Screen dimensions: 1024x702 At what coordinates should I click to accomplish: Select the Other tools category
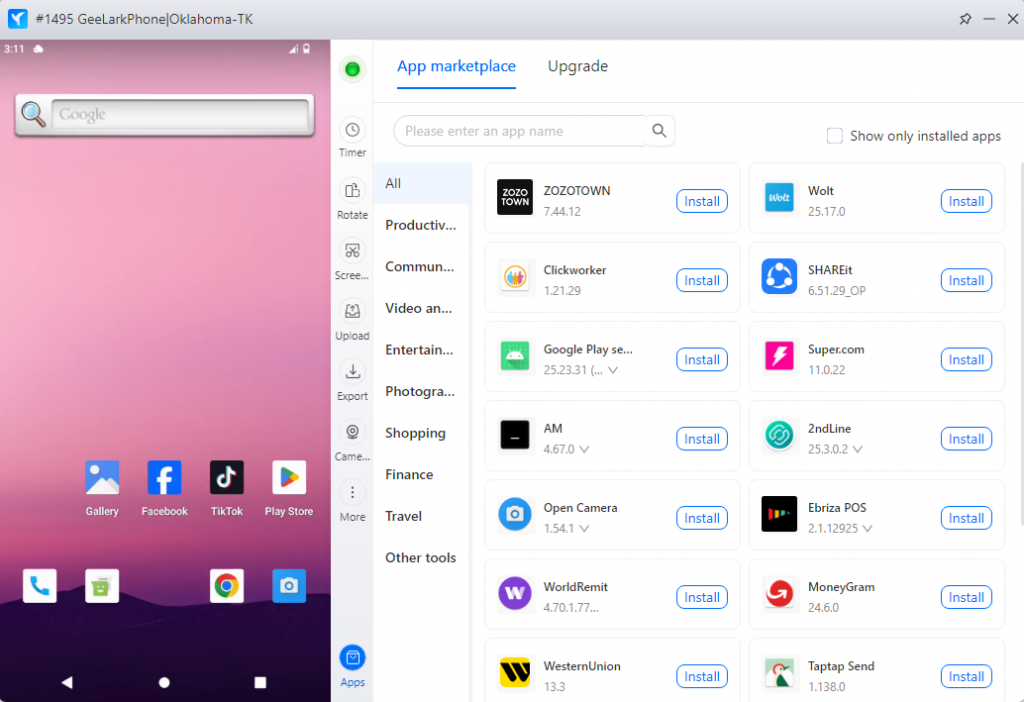pyautogui.click(x=422, y=558)
